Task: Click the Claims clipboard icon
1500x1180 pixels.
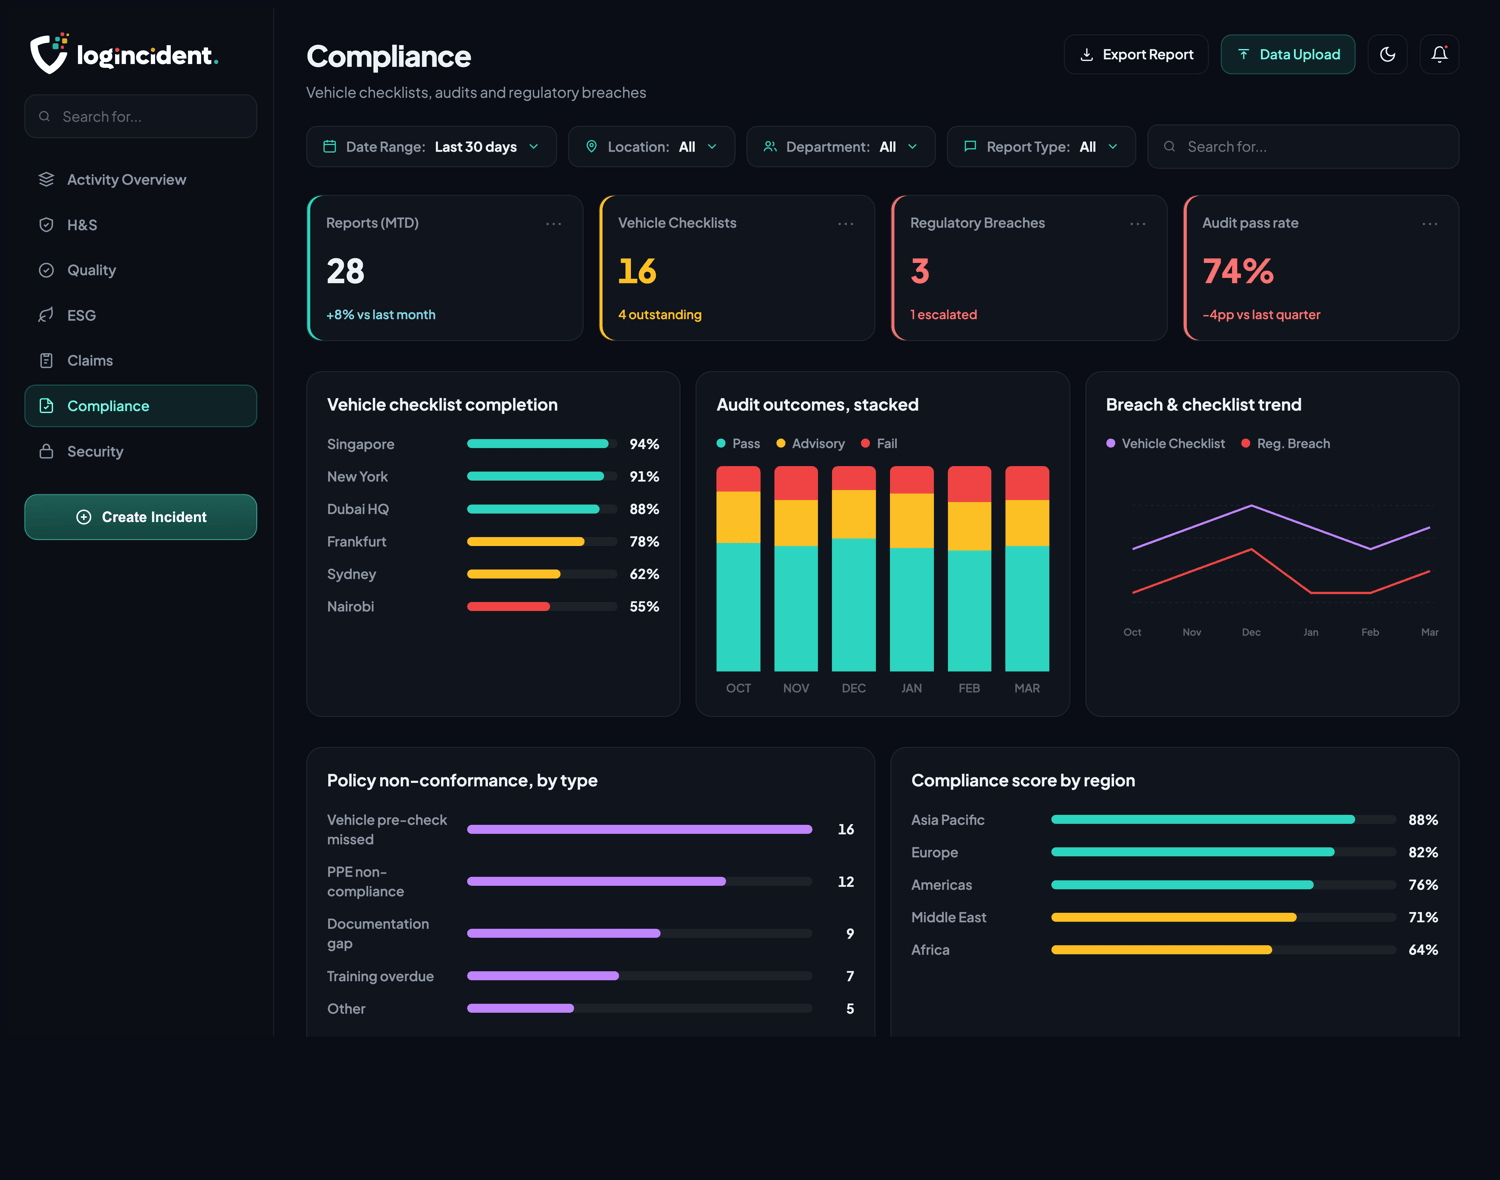Action: [46, 361]
